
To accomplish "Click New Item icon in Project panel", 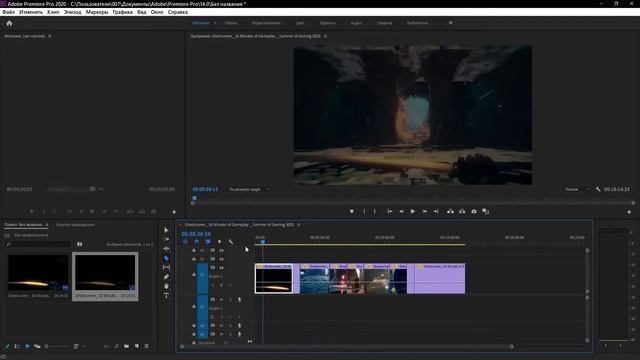I will pyautogui.click(x=136, y=347).
